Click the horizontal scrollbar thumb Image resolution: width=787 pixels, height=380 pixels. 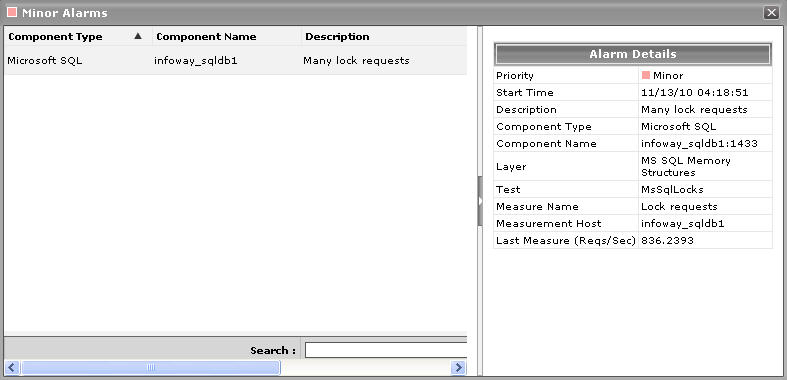pyautogui.click(x=151, y=367)
